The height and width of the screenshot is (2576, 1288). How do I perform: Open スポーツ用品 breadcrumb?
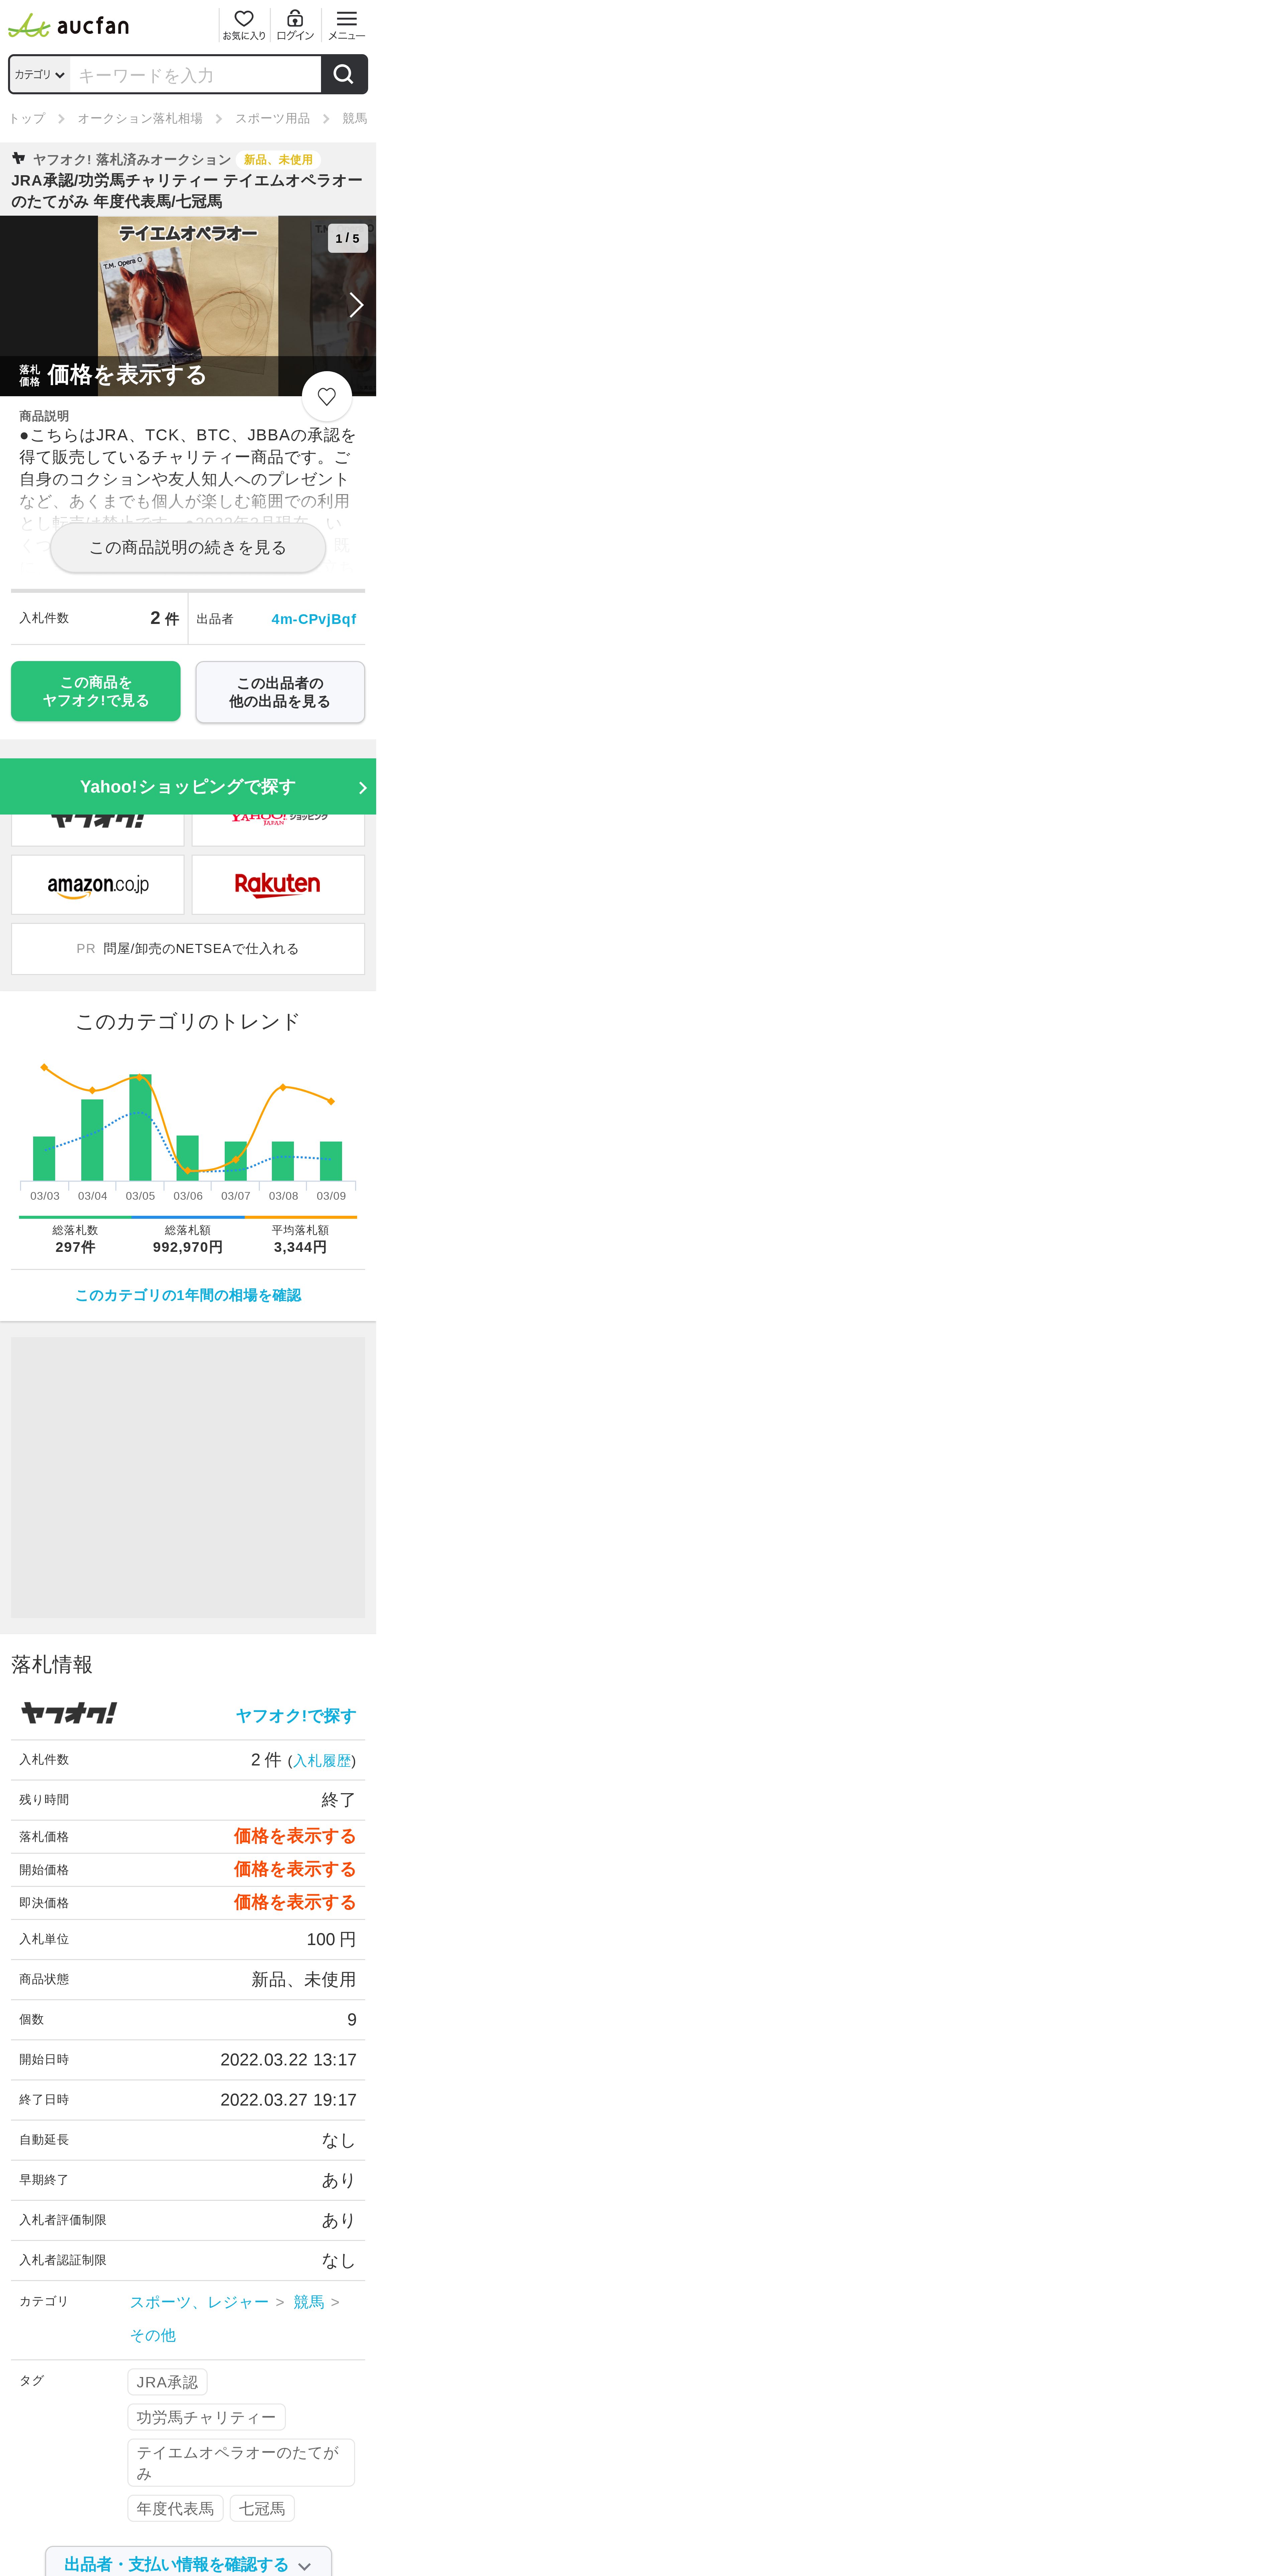point(272,118)
